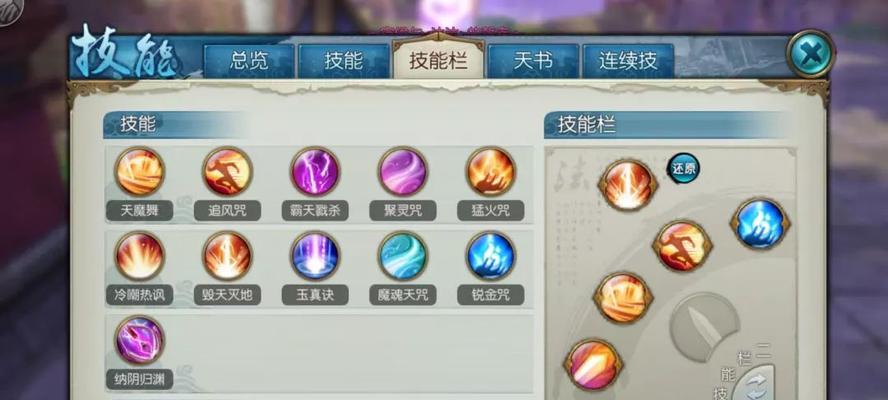Switch to the 总览 tab
The height and width of the screenshot is (400, 888).
coord(249,61)
